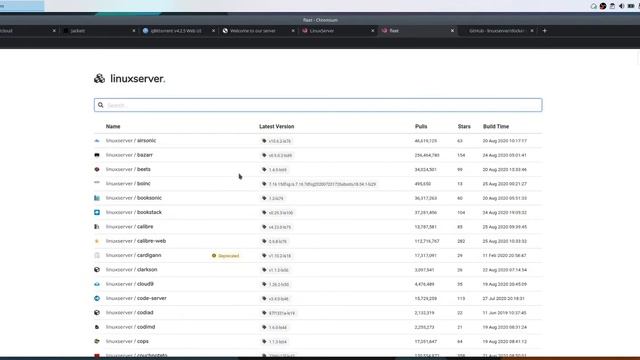The image size is (640, 360).
Task: Click the boinc version tag text
Action: point(322,184)
